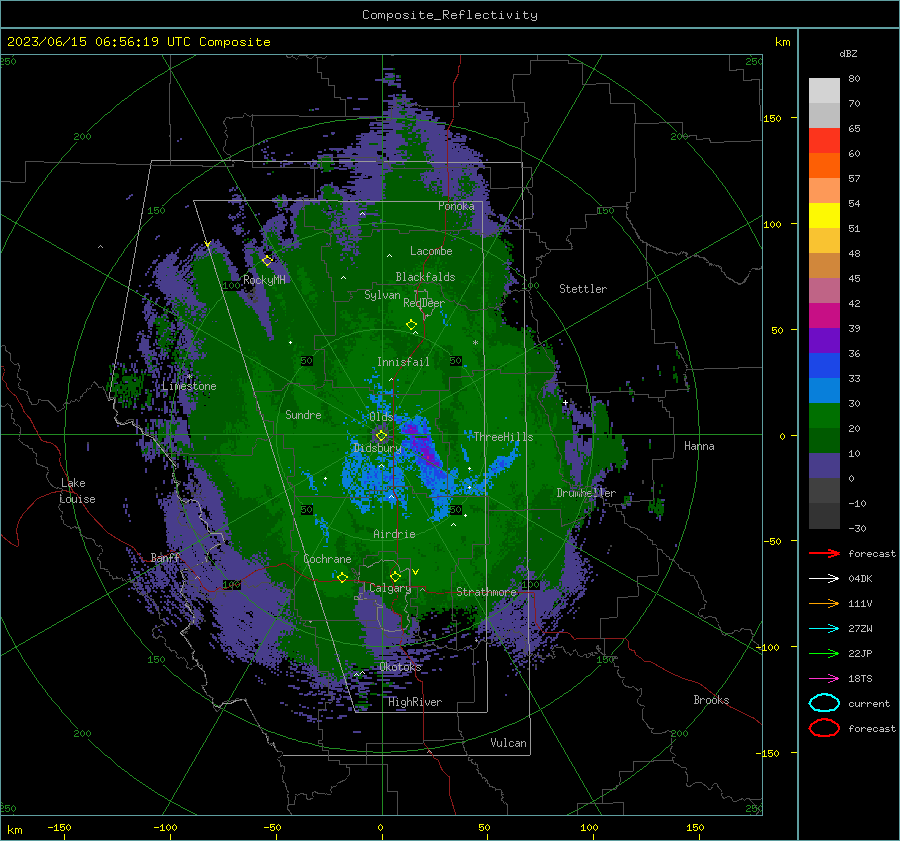Click the '-150' tick on bottom axis

[x=59, y=827]
